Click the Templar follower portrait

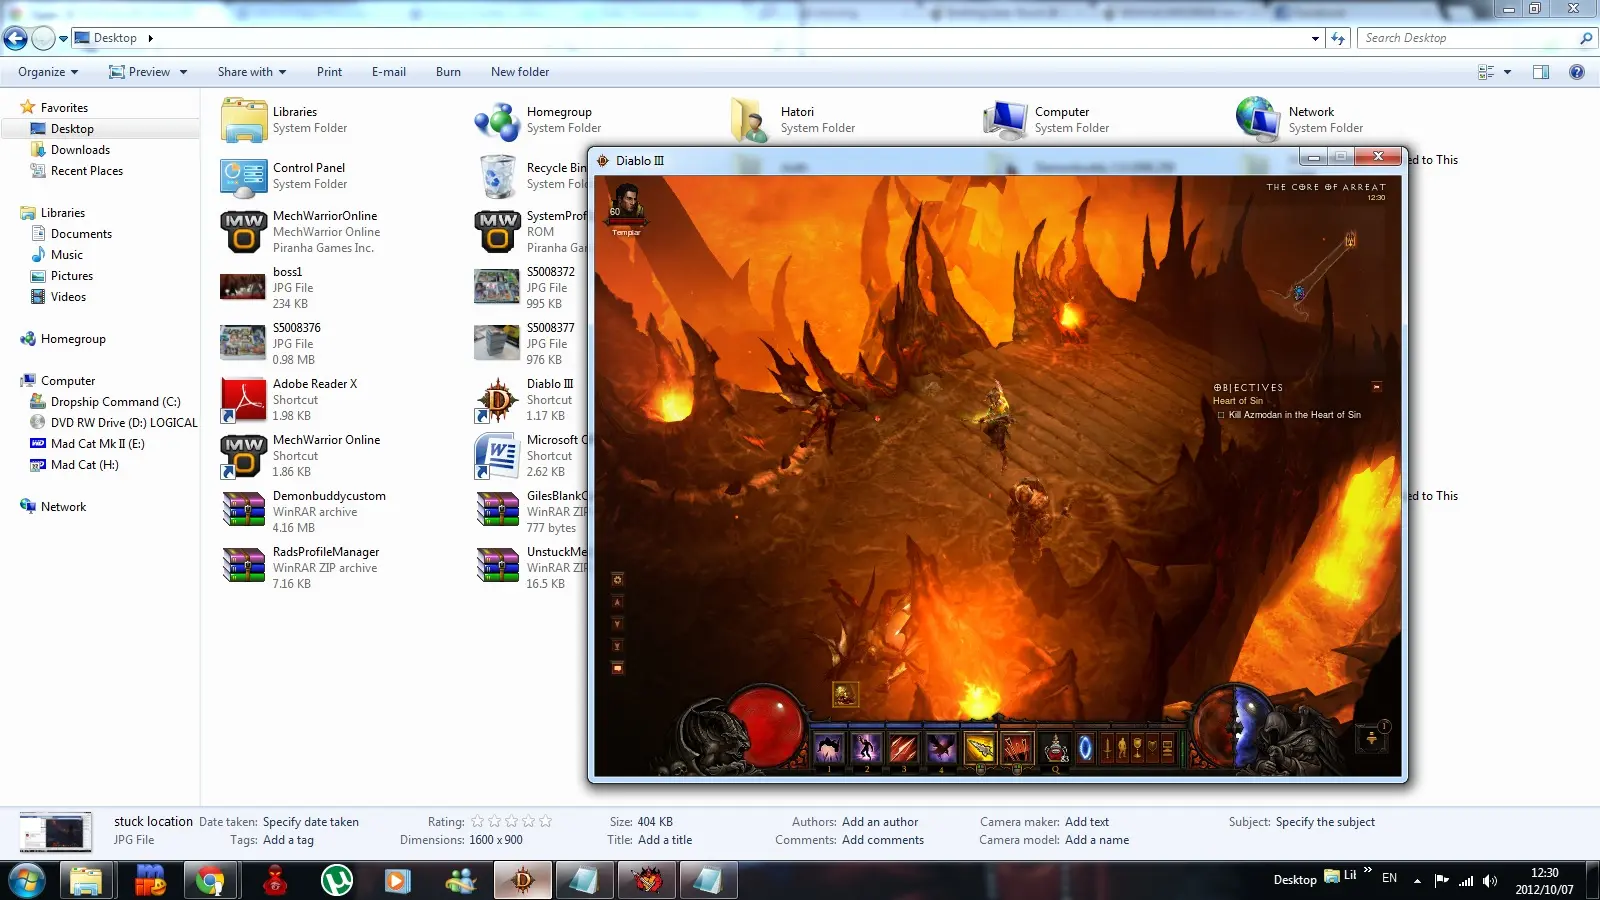[627, 204]
